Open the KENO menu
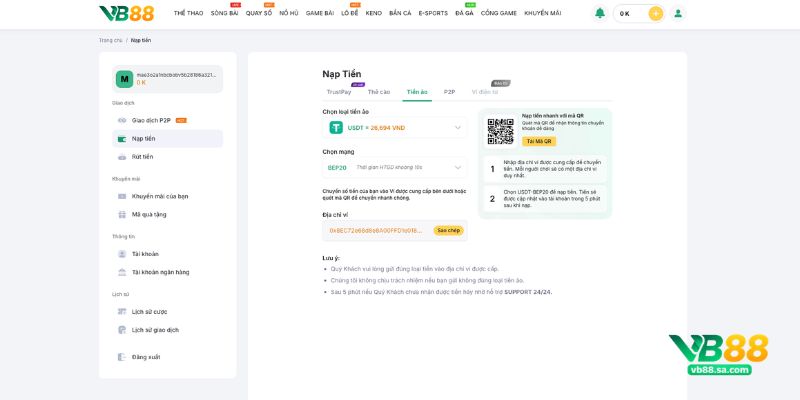Viewport: 800px width, 400px height. [373, 13]
